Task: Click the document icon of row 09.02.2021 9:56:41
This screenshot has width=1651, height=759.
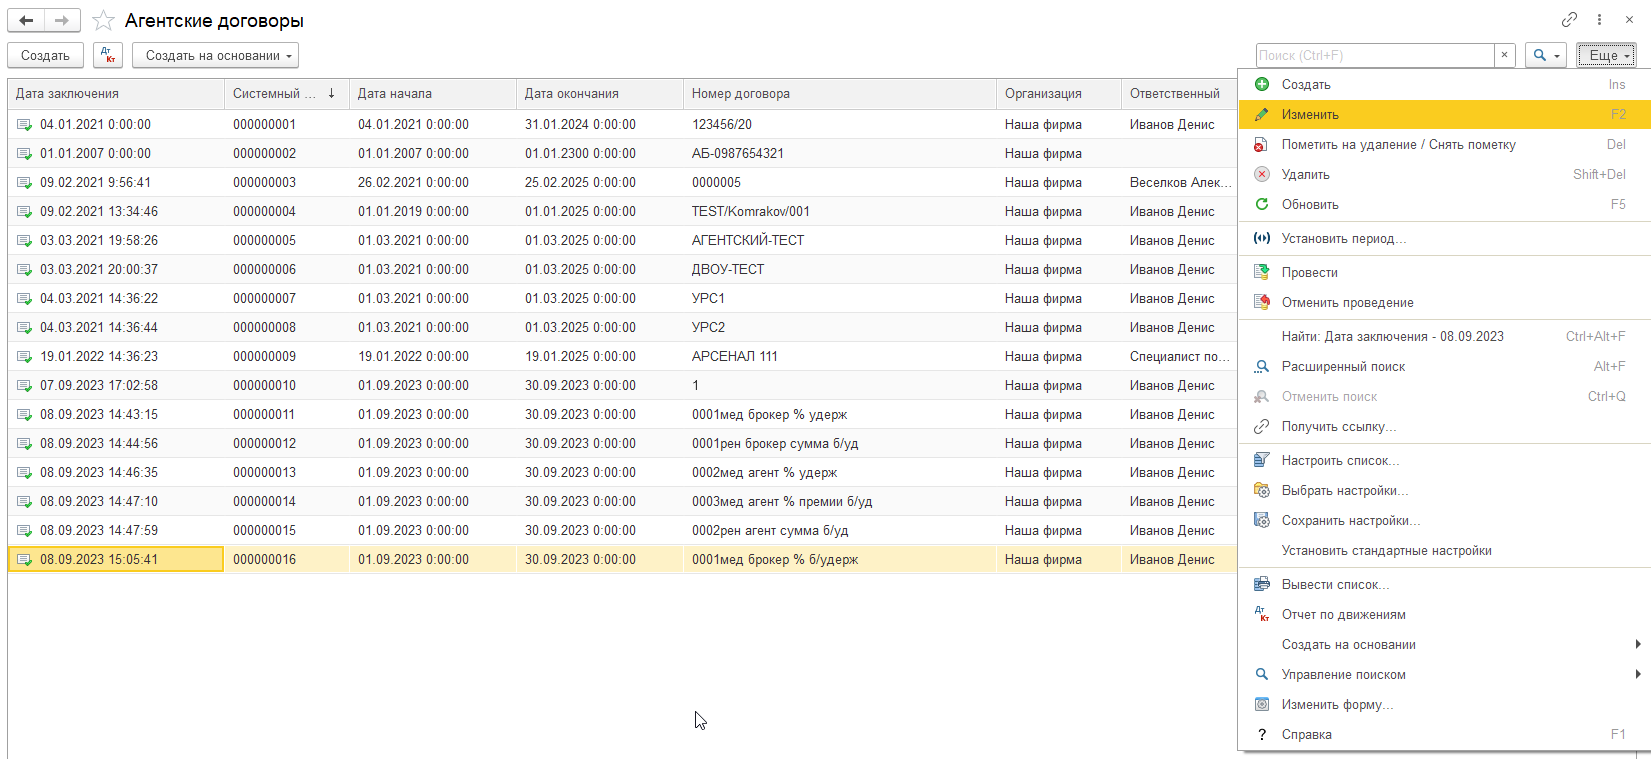Action: (24, 182)
